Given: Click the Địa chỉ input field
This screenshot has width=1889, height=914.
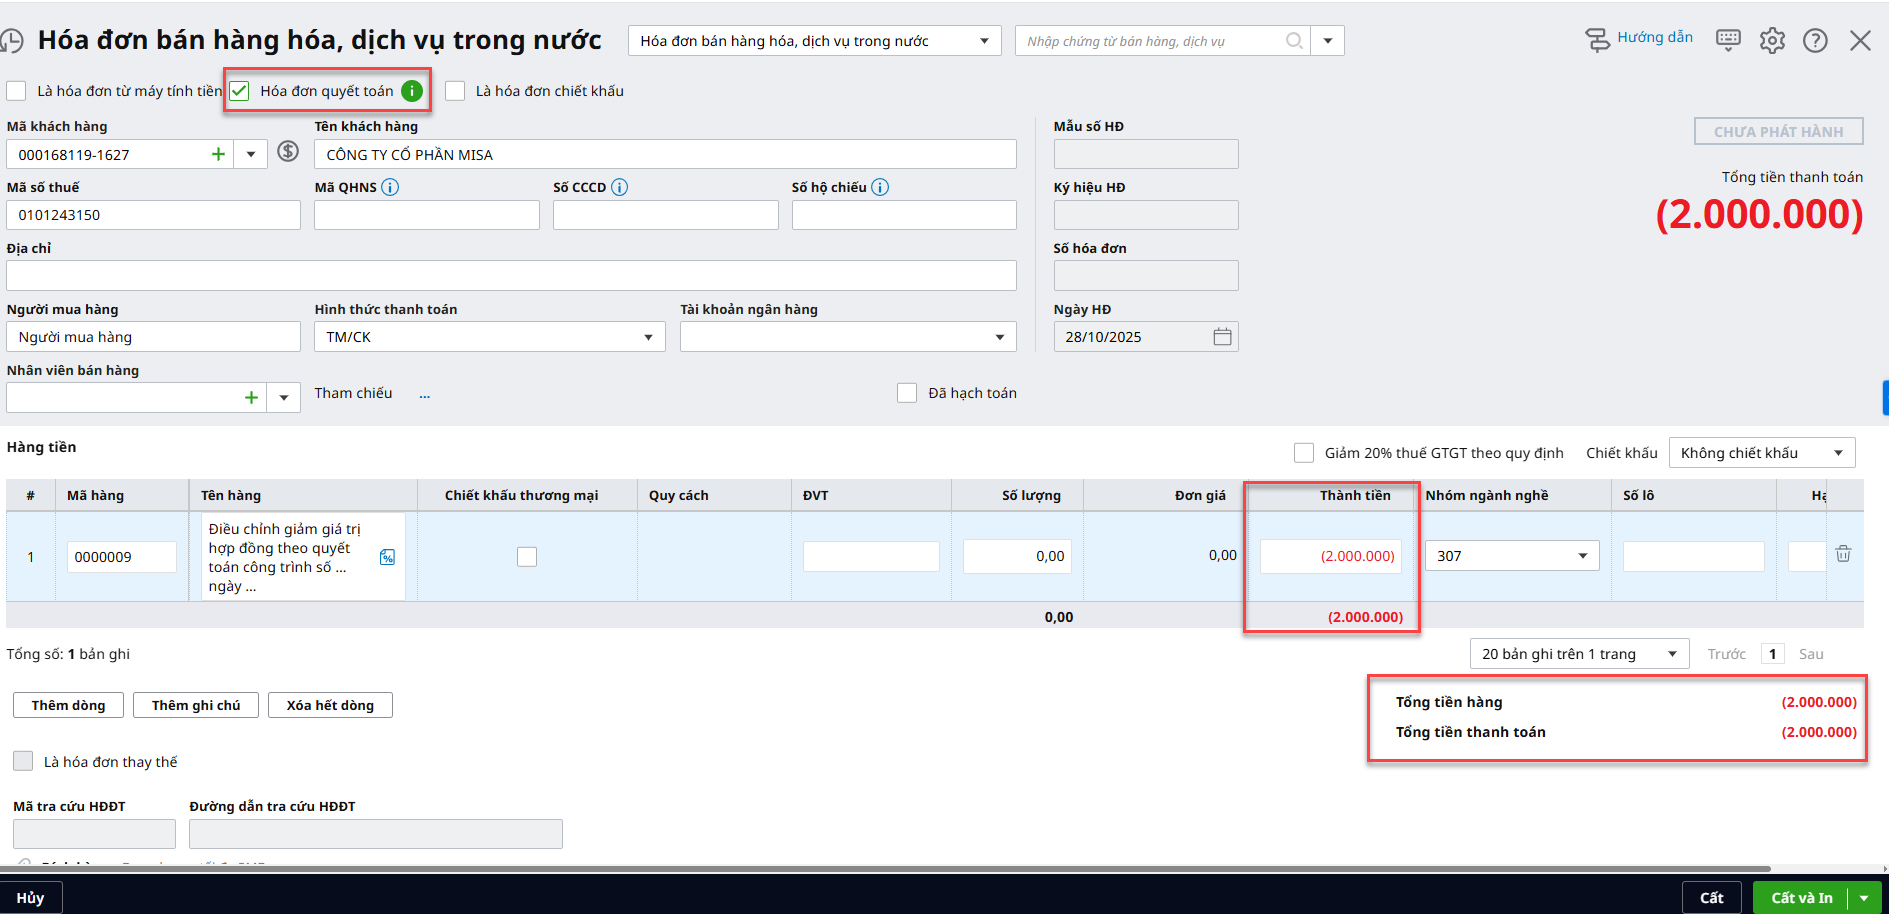Looking at the screenshot, I should click(511, 276).
